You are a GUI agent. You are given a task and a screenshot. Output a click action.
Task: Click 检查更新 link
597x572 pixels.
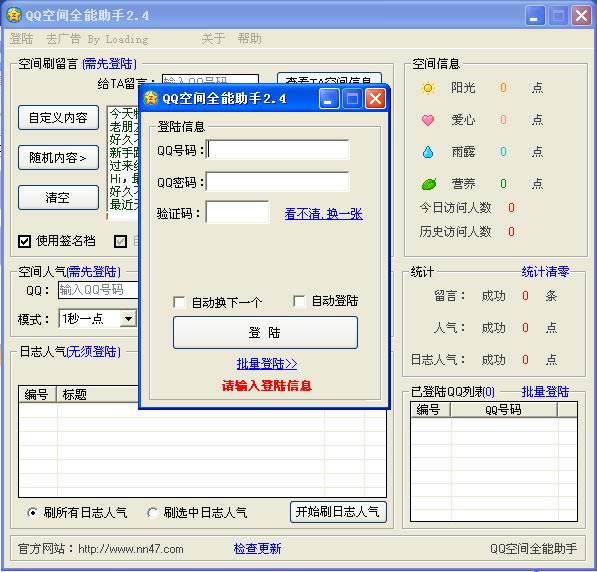pos(257,548)
